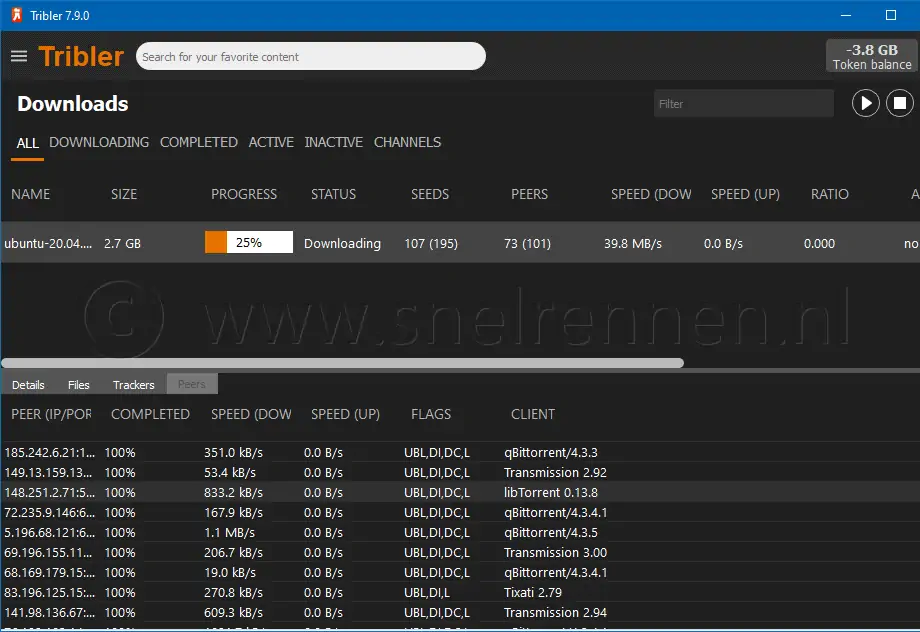Click the search for content field
The image size is (920, 632).
310,56
